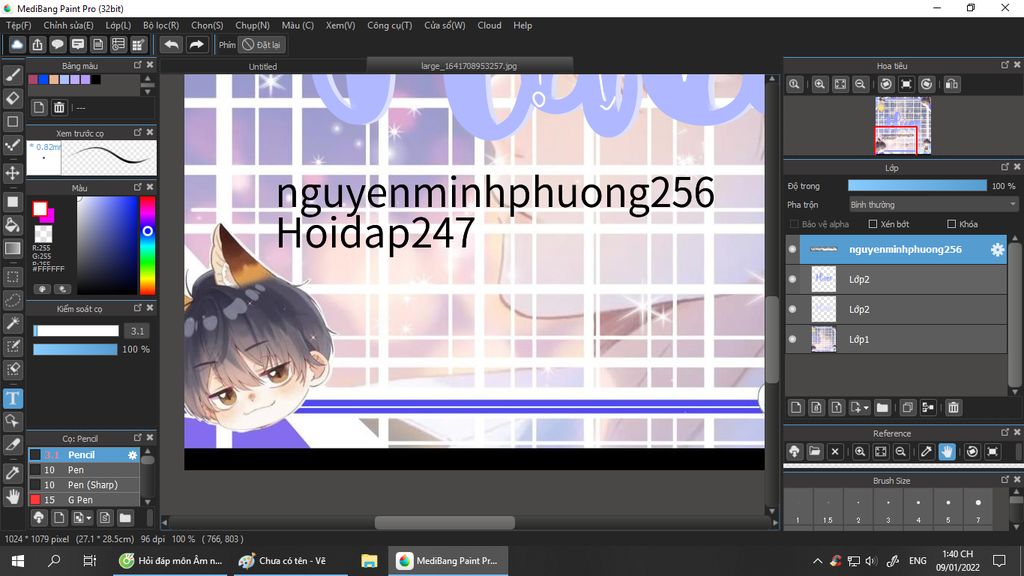This screenshot has width=1024, height=576.
Task: Select the Eraser tool
Action: tap(12, 99)
